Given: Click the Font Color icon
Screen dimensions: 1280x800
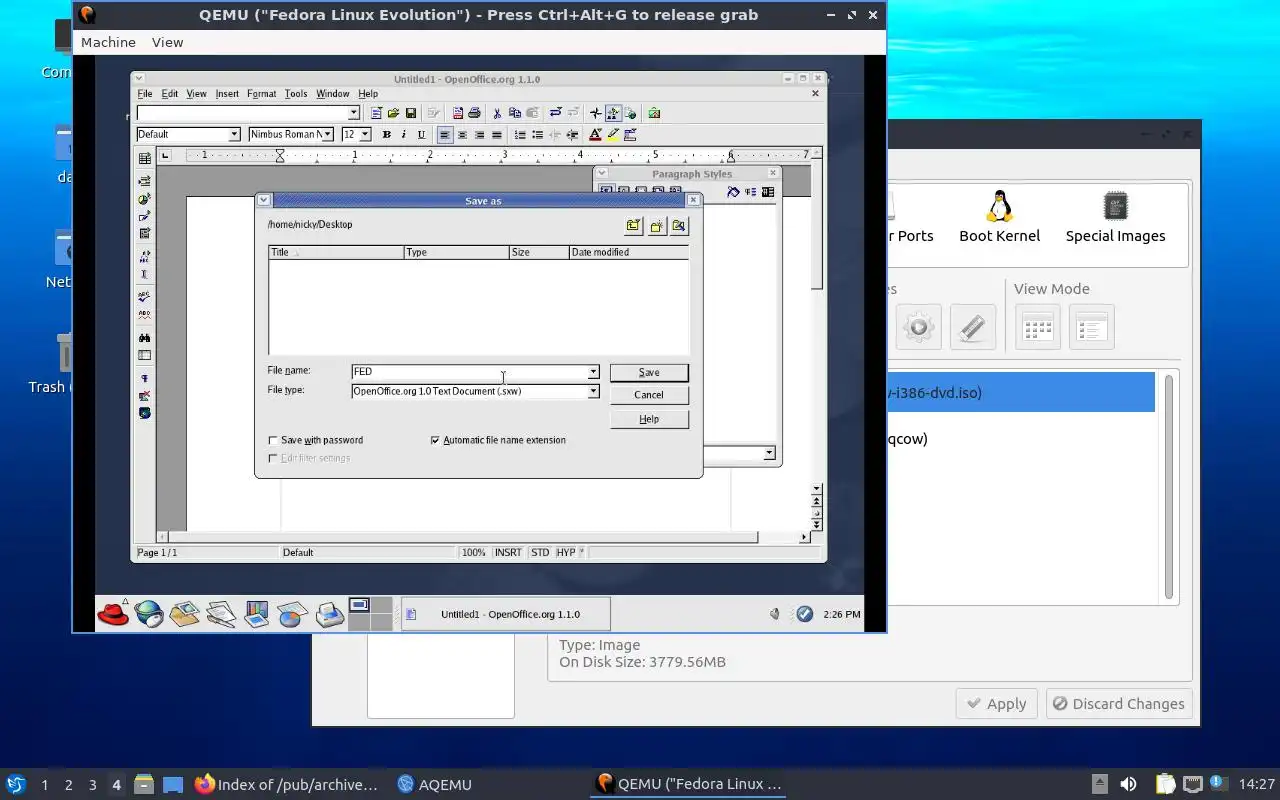Looking at the screenshot, I should tap(595, 135).
